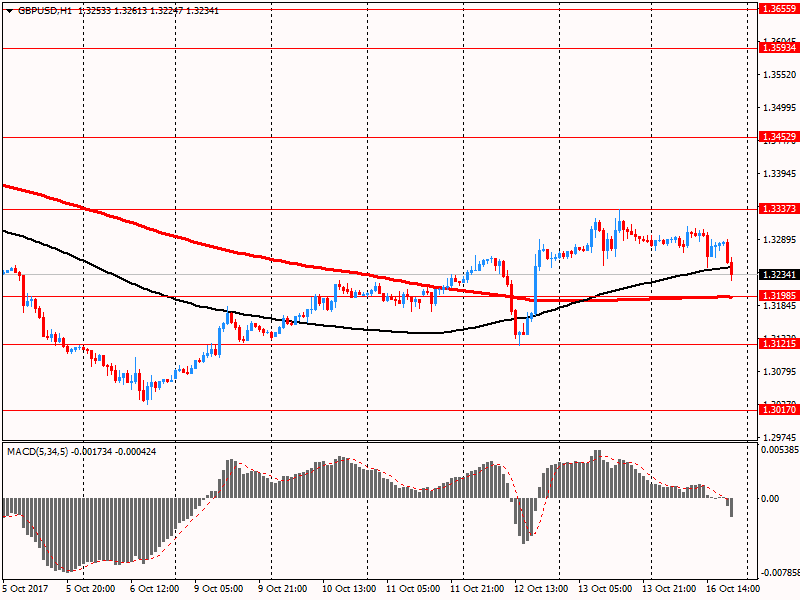Screen dimensions: 800x600
Task: Click the current price label 1.32341
Action: pyautogui.click(x=779, y=275)
